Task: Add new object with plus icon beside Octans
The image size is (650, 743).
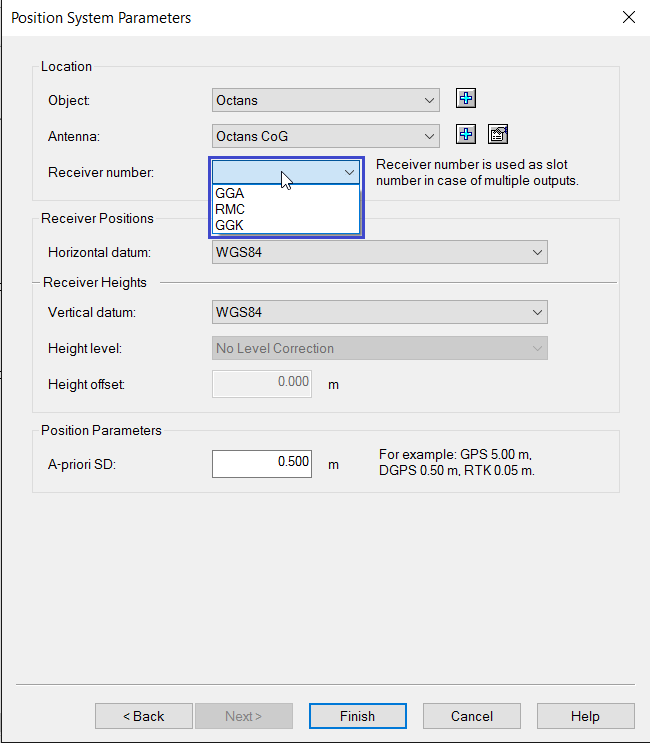Action: (466, 99)
